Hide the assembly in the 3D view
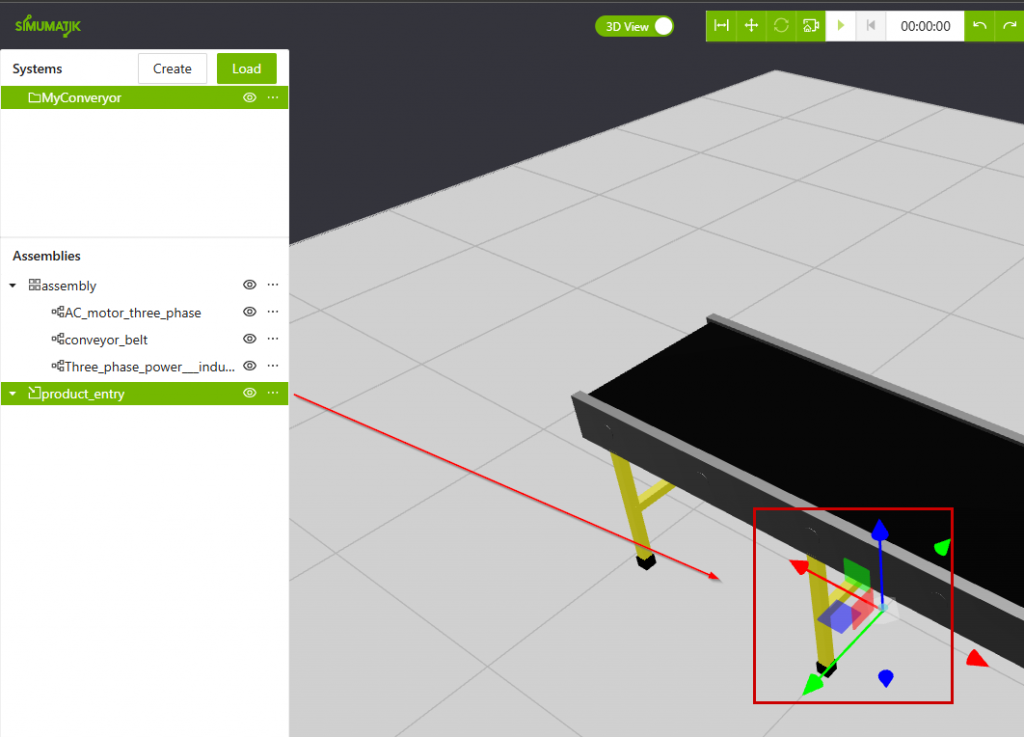This screenshot has width=1024, height=737. [249, 285]
